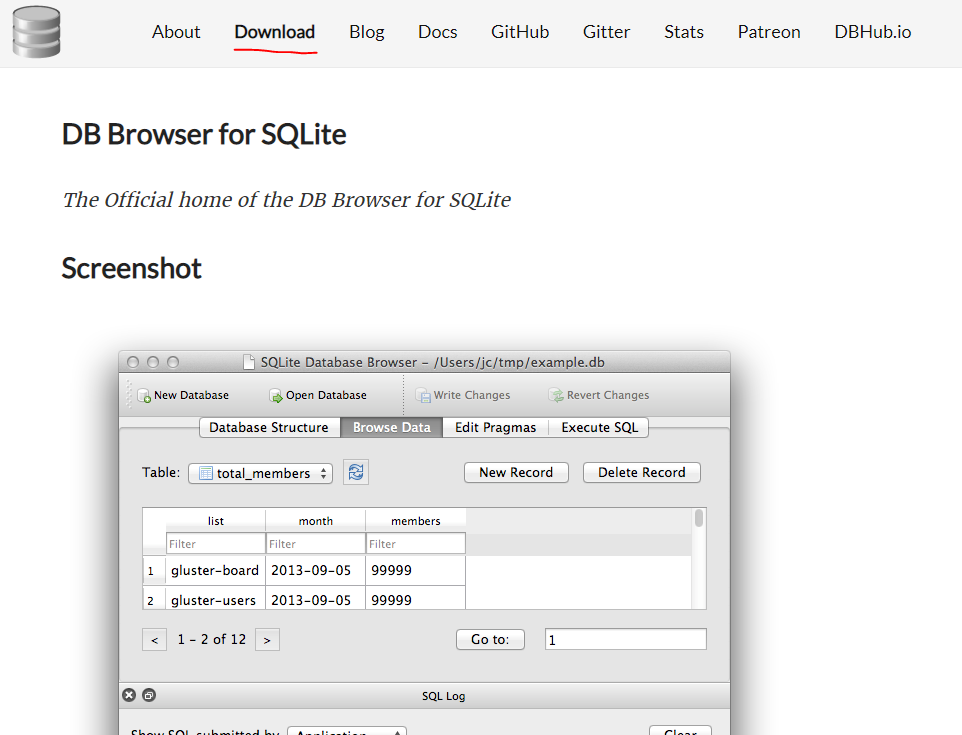Open the Gitter chat link
Screen dimensions: 962x735
(x=606, y=32)
